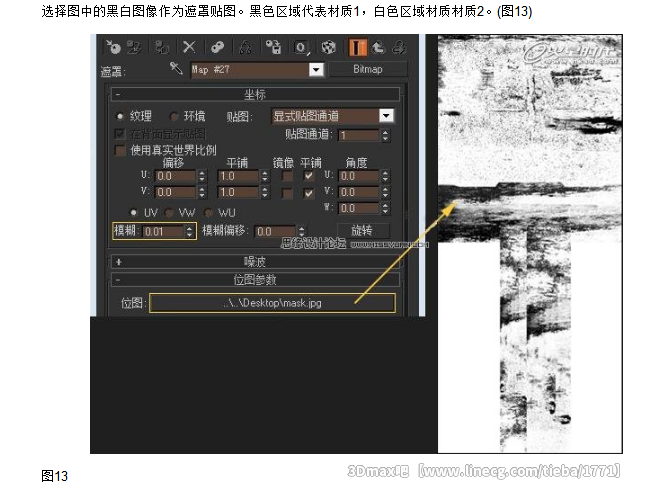Toggle the U 平铺 tile checkbox
660x490 pixels.
pyautogui.click(x=309, y=176)
